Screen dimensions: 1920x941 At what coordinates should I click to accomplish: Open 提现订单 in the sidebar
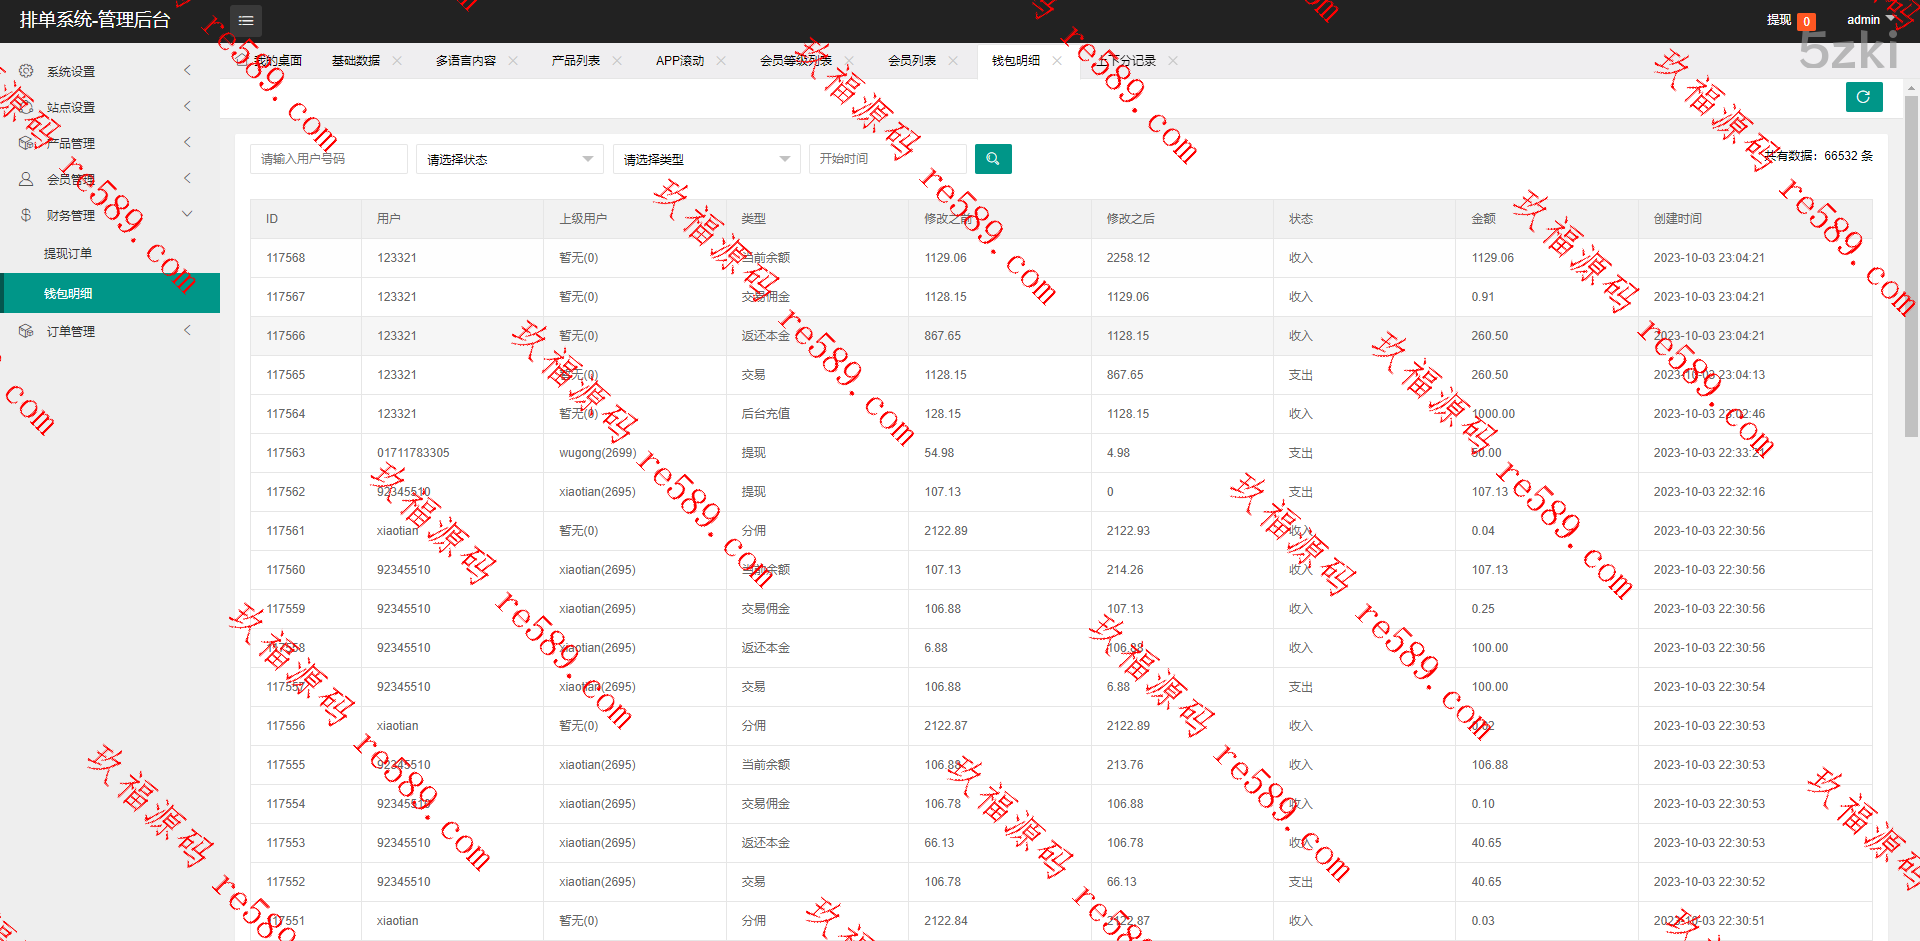68,254
